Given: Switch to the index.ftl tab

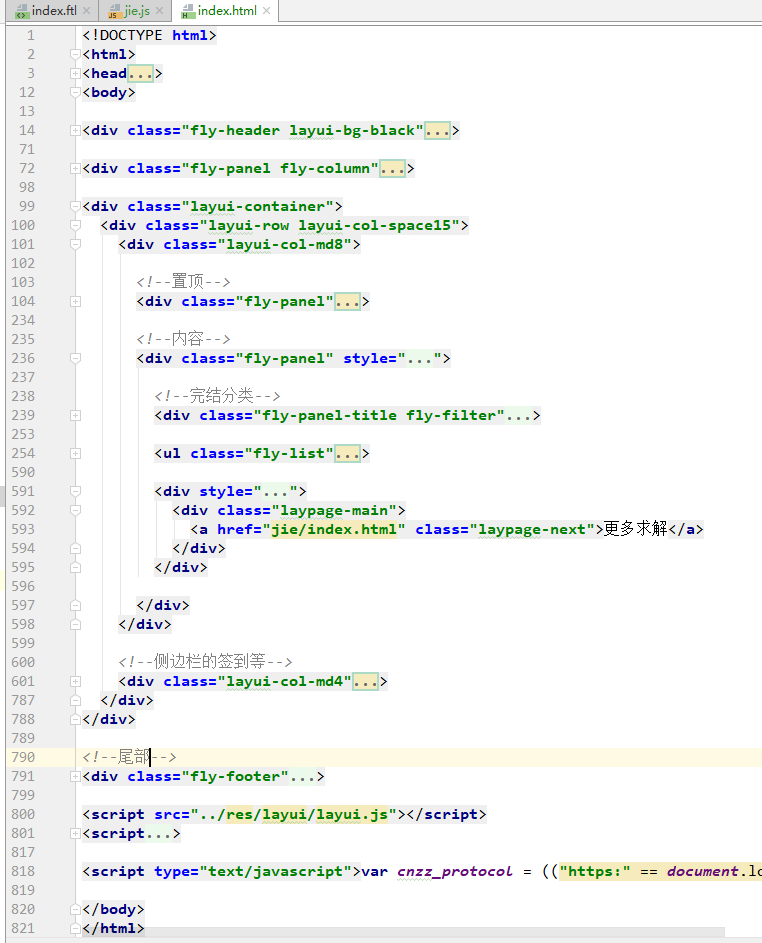Looking at the screenshot, I should (54, 11).
